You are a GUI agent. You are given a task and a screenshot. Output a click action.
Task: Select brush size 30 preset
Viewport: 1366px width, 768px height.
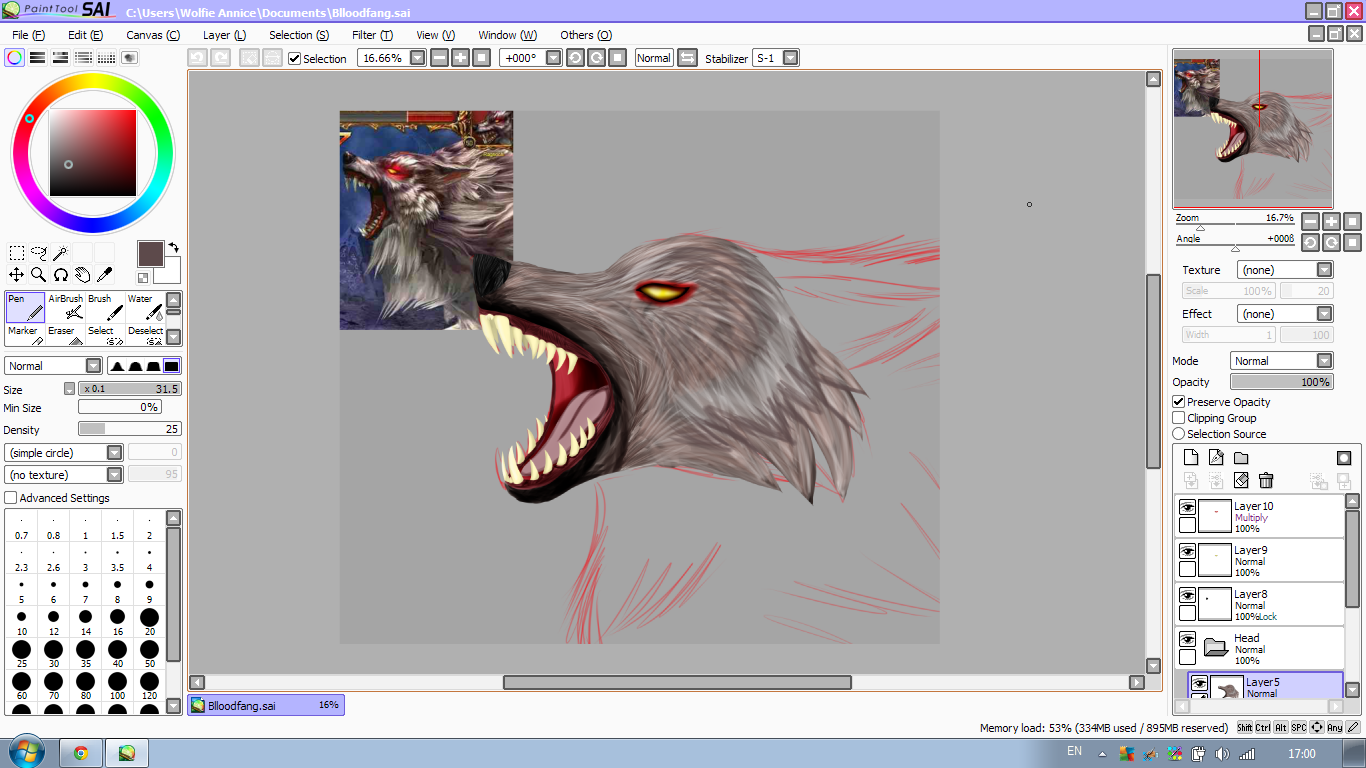[53, 655]
